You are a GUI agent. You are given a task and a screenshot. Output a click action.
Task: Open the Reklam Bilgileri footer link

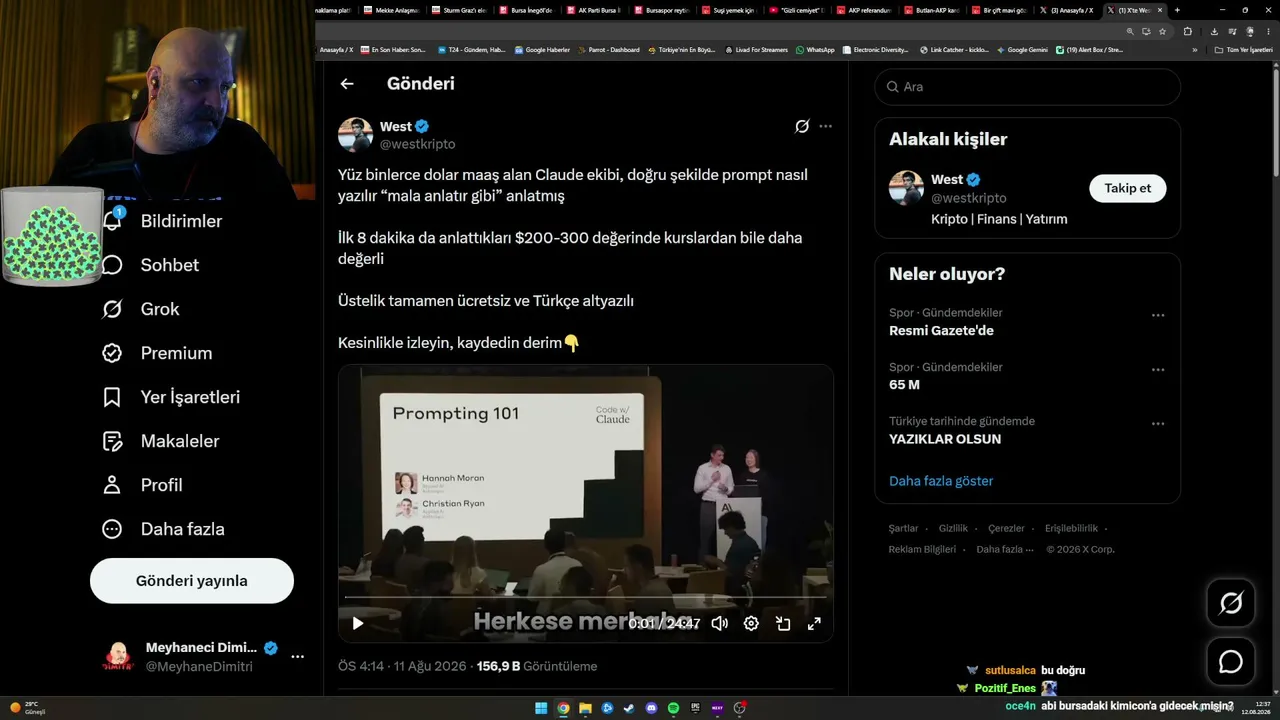(922, 549)
